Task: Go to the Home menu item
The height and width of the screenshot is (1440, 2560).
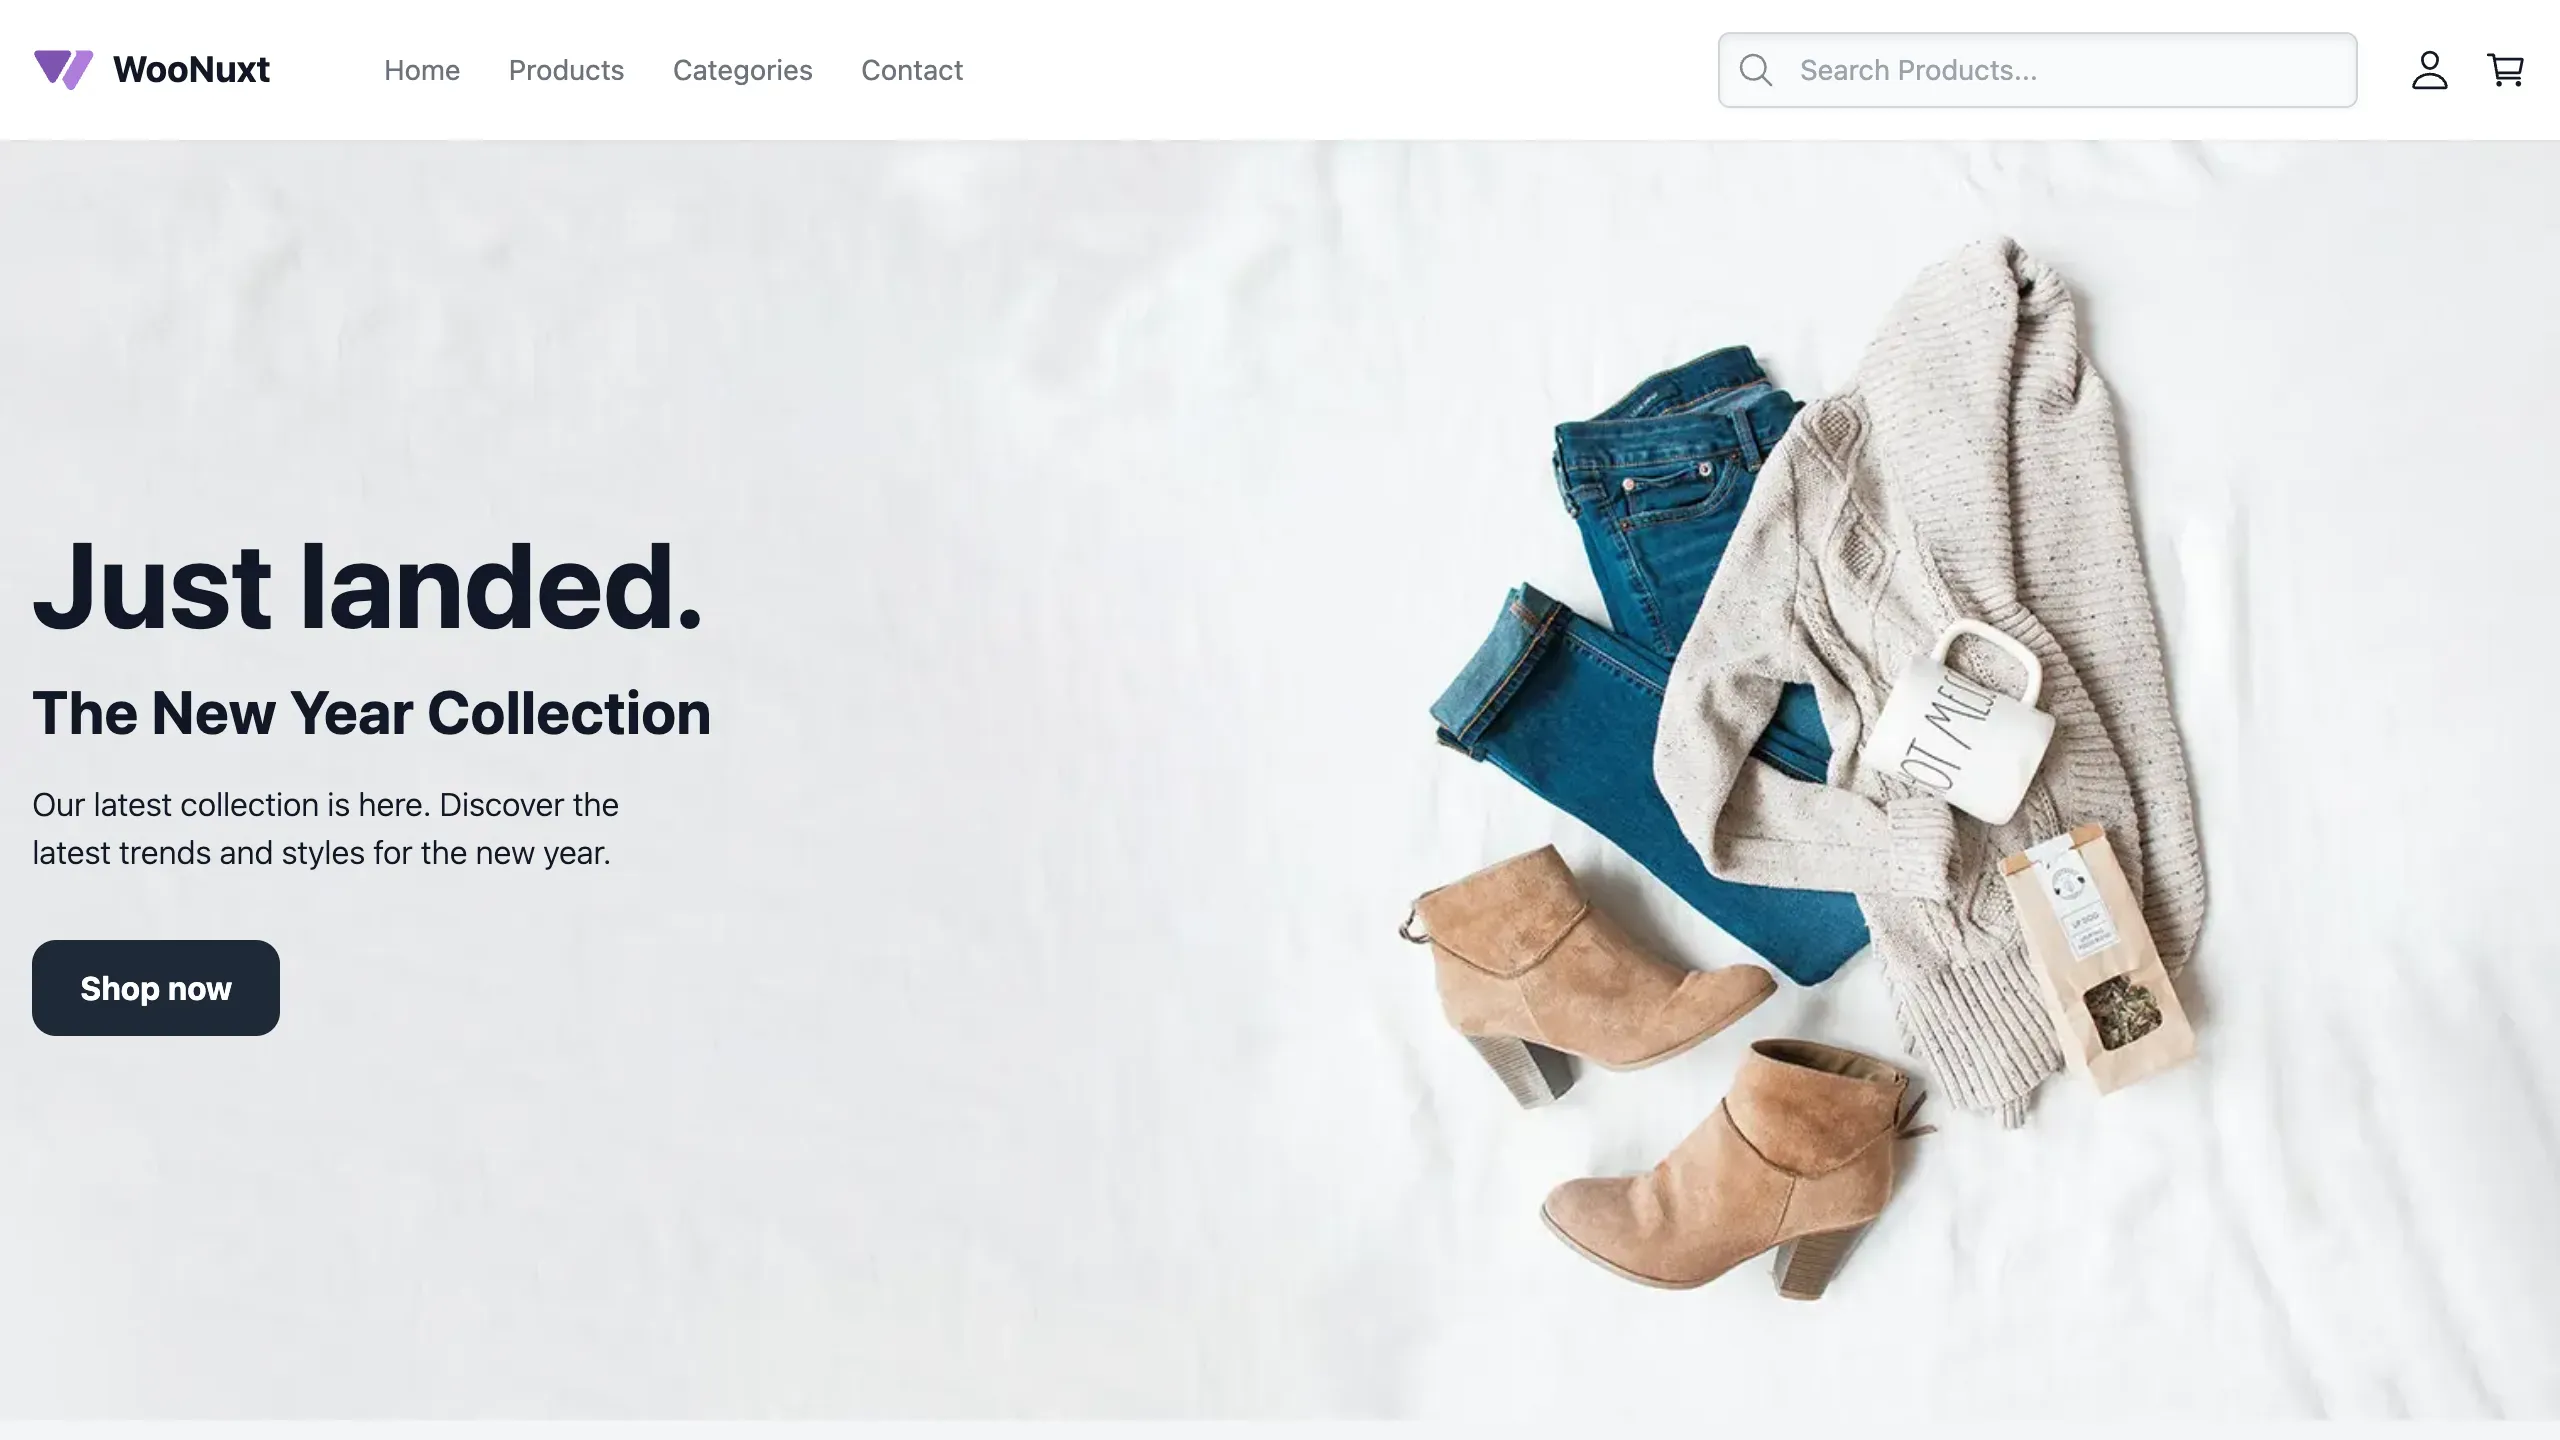Action: (422, 70)
